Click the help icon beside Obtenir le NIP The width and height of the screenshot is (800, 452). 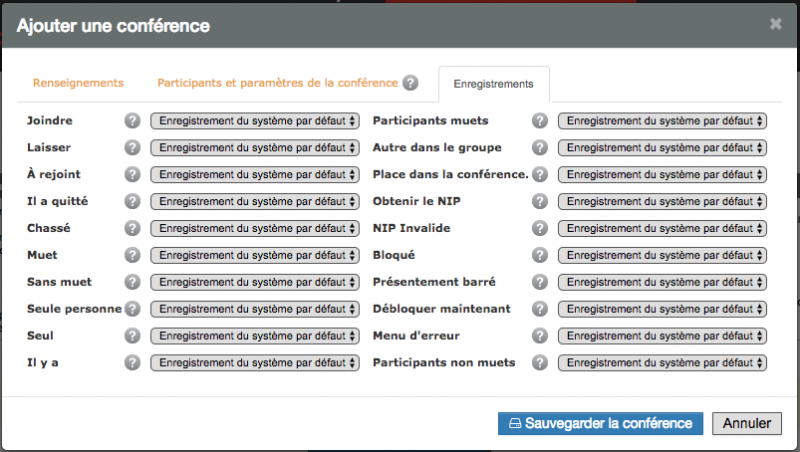540,202
